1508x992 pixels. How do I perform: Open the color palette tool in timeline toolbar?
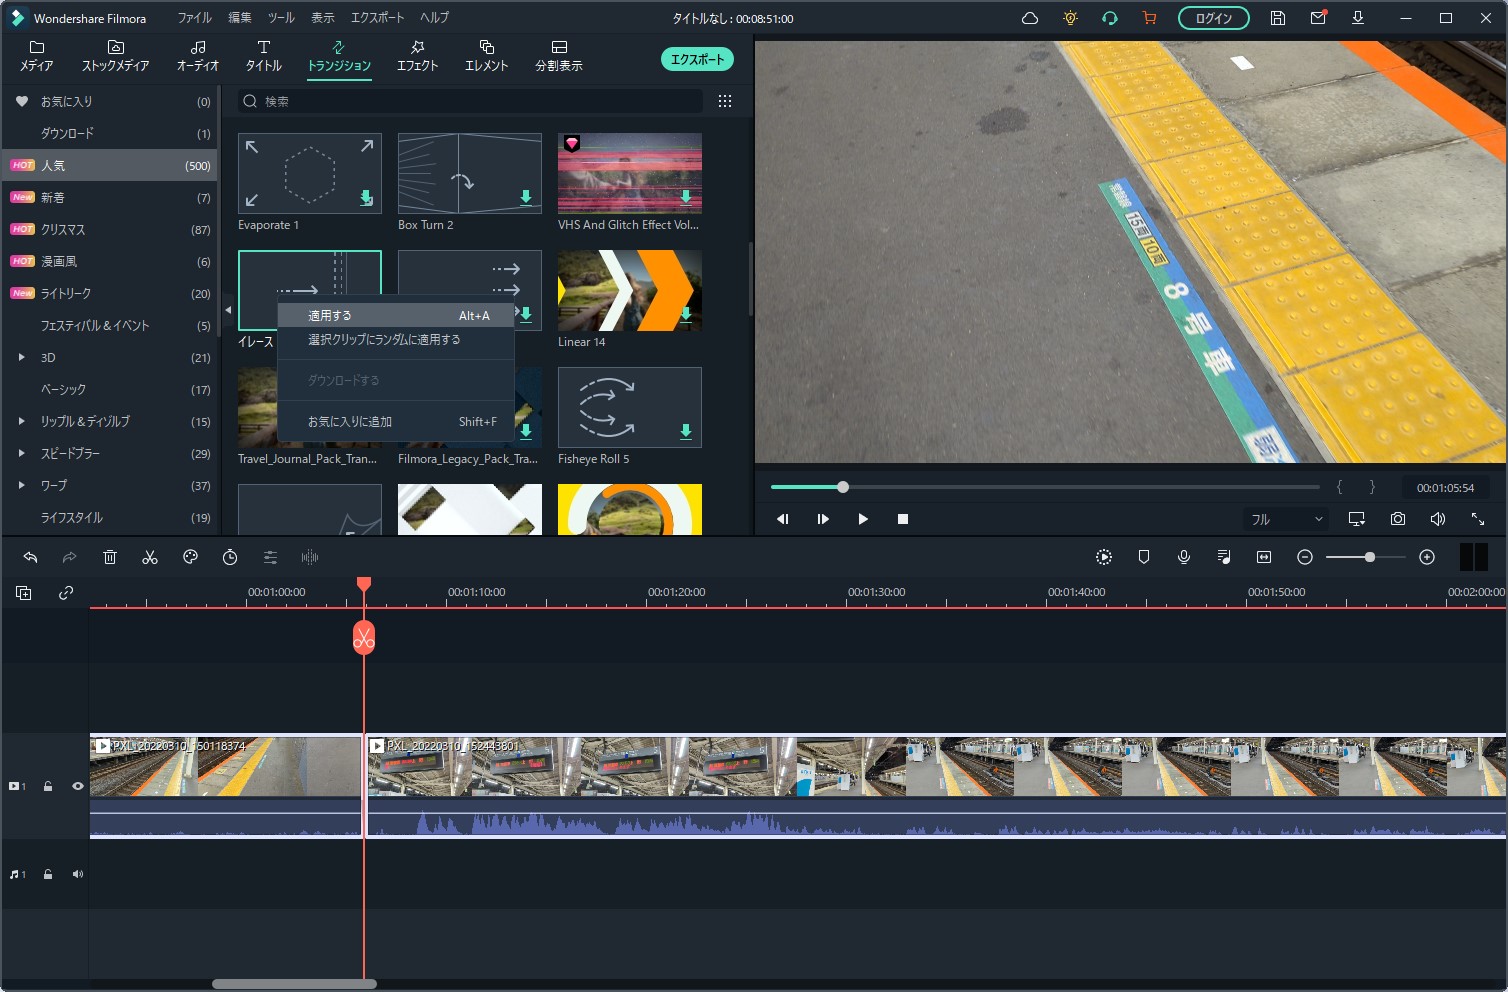click(x=190, y=557)
